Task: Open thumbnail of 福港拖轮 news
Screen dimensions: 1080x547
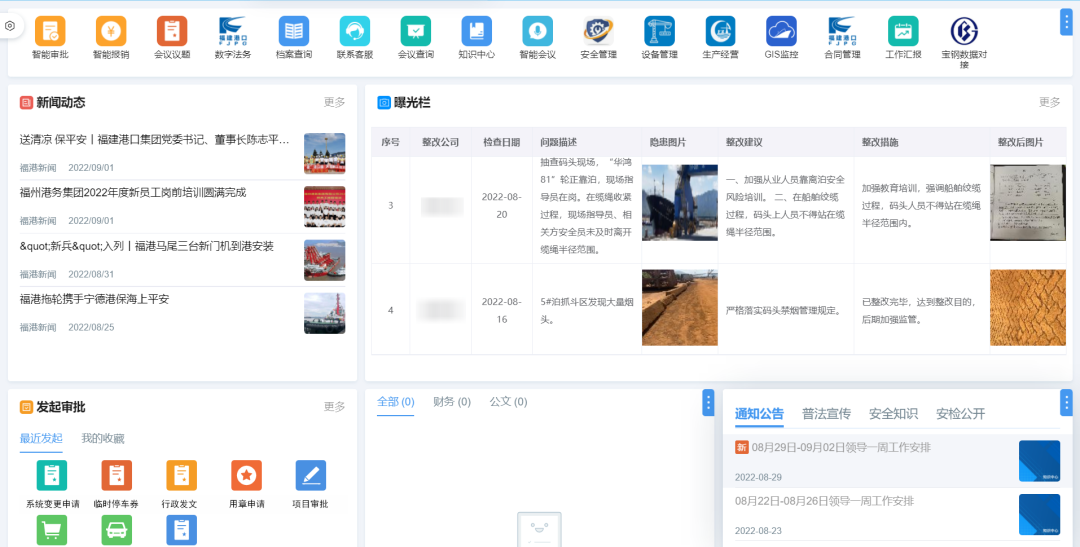Action: coord(324,313)
